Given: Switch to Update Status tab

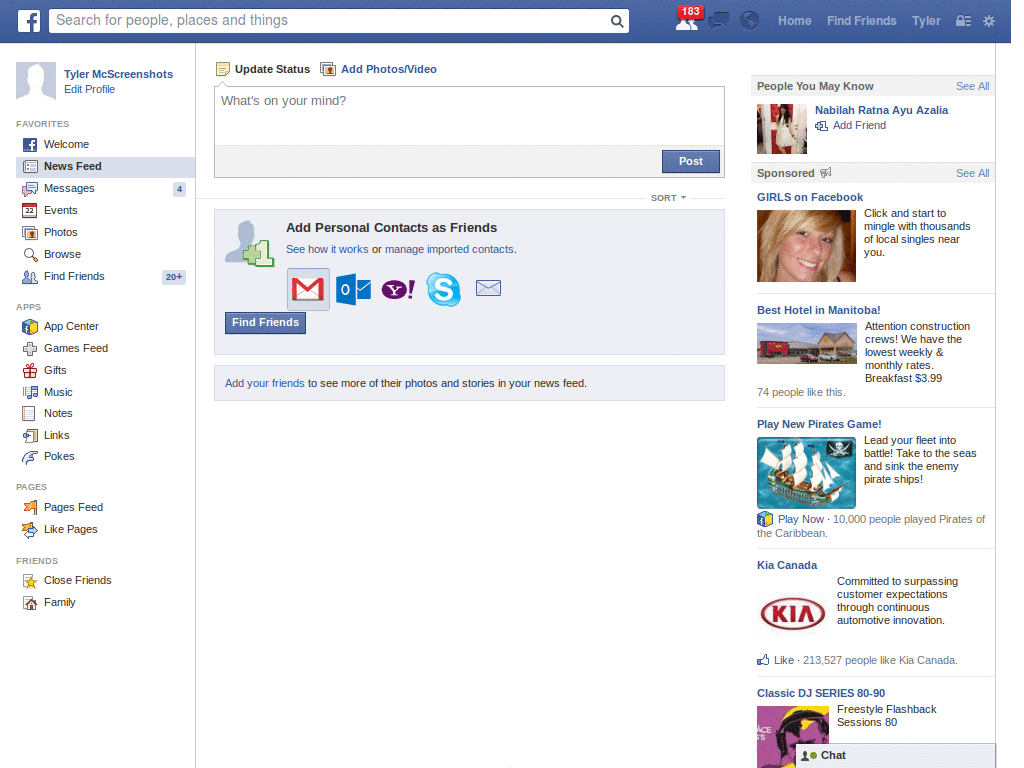Looking at the screenshot, I should [263, 69].
